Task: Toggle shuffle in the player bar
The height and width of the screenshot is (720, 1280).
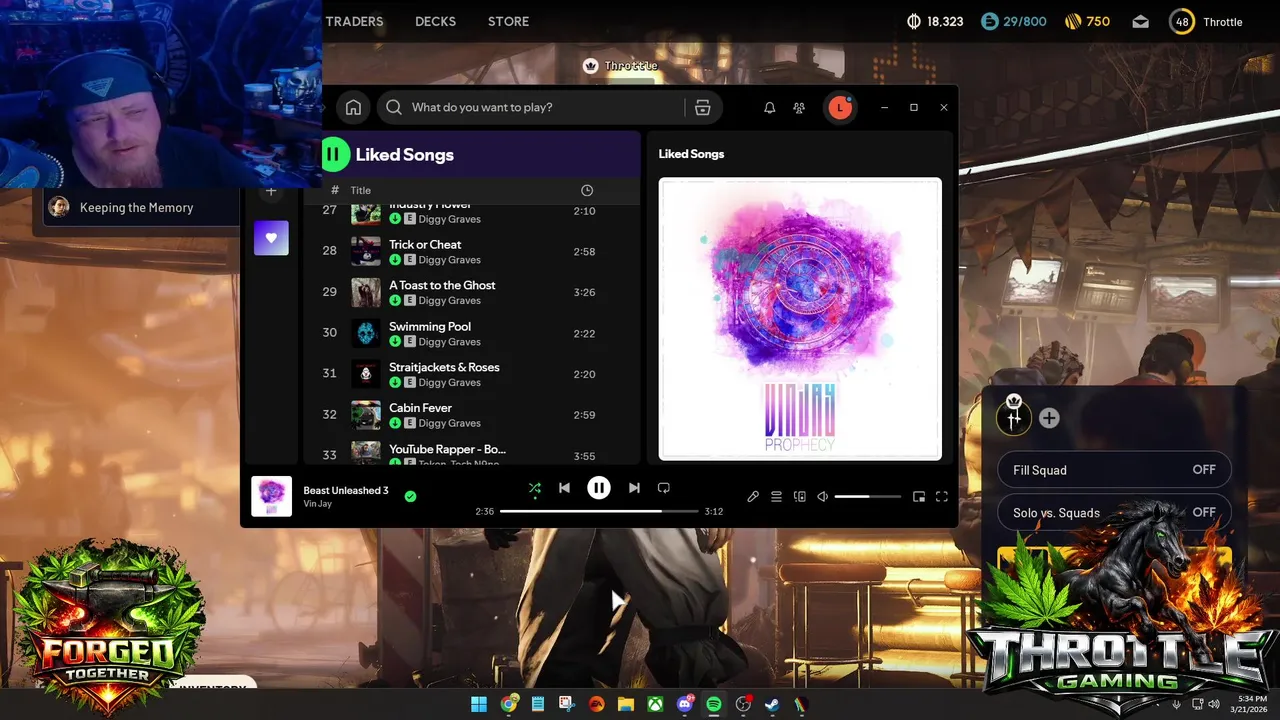Action: click(x=535, y=488)
